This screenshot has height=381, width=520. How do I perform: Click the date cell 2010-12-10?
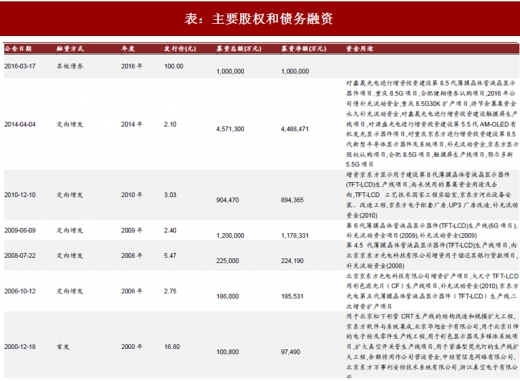point(20,195)
